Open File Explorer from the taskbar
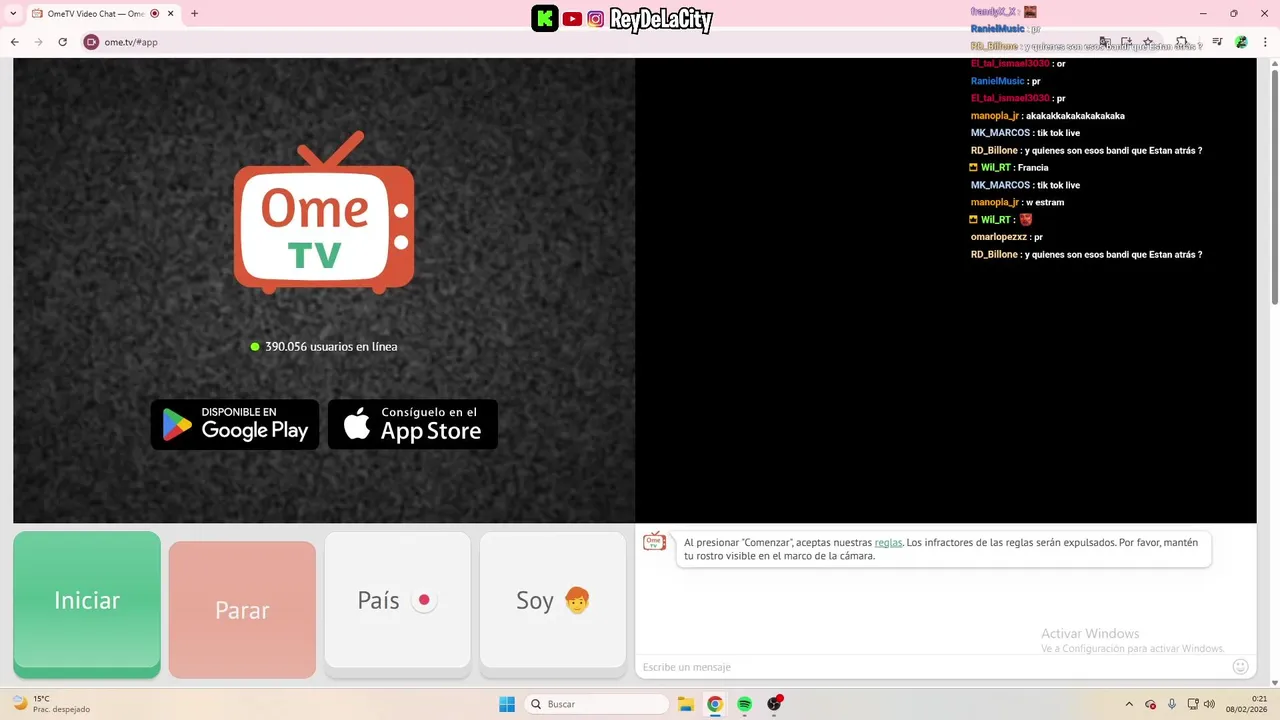 pyautogui.click(x=686, y=704)
